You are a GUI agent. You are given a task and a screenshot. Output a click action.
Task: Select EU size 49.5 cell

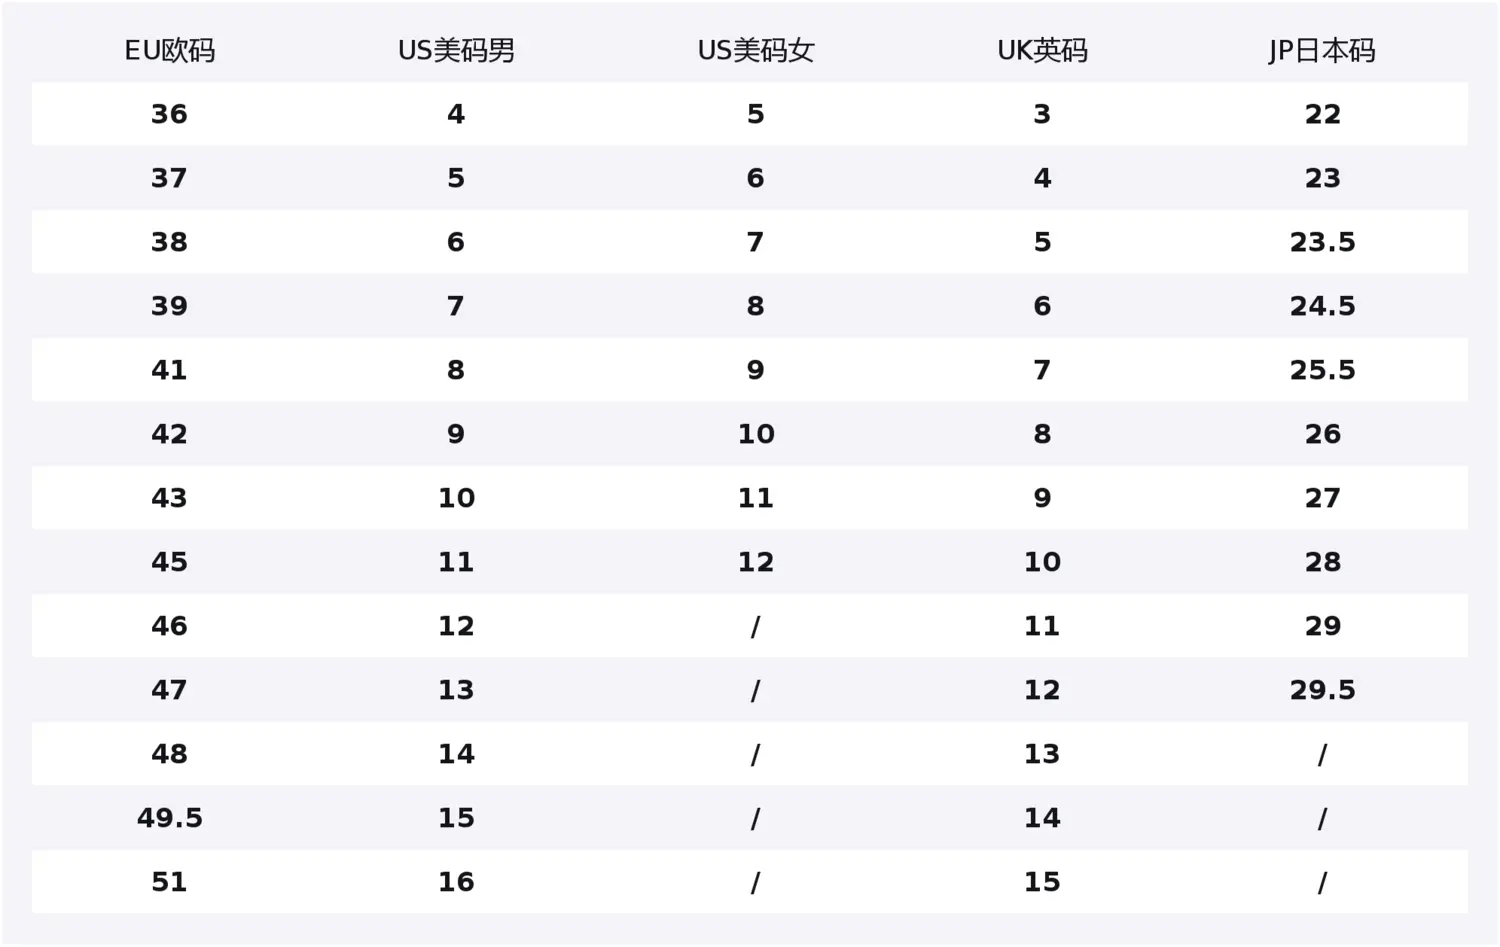click(169, 818)
